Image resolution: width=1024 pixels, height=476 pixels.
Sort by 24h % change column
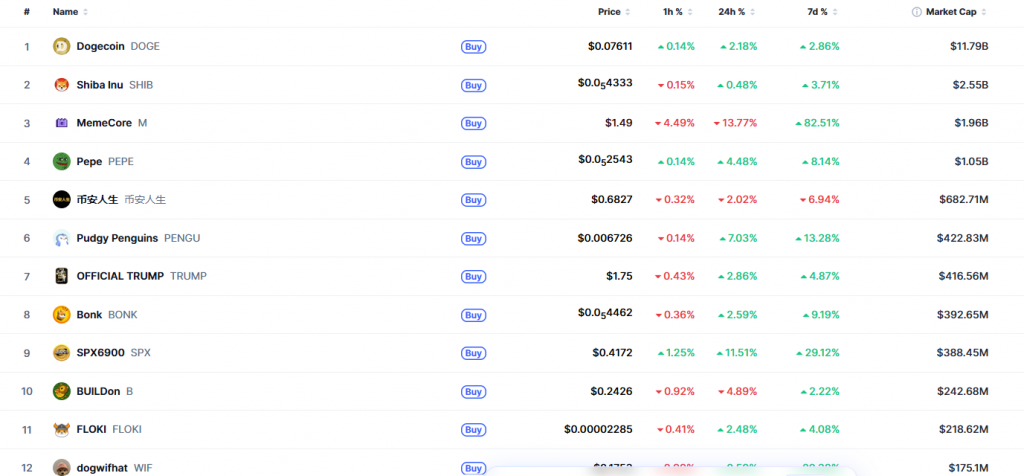(x=736, y=12)
